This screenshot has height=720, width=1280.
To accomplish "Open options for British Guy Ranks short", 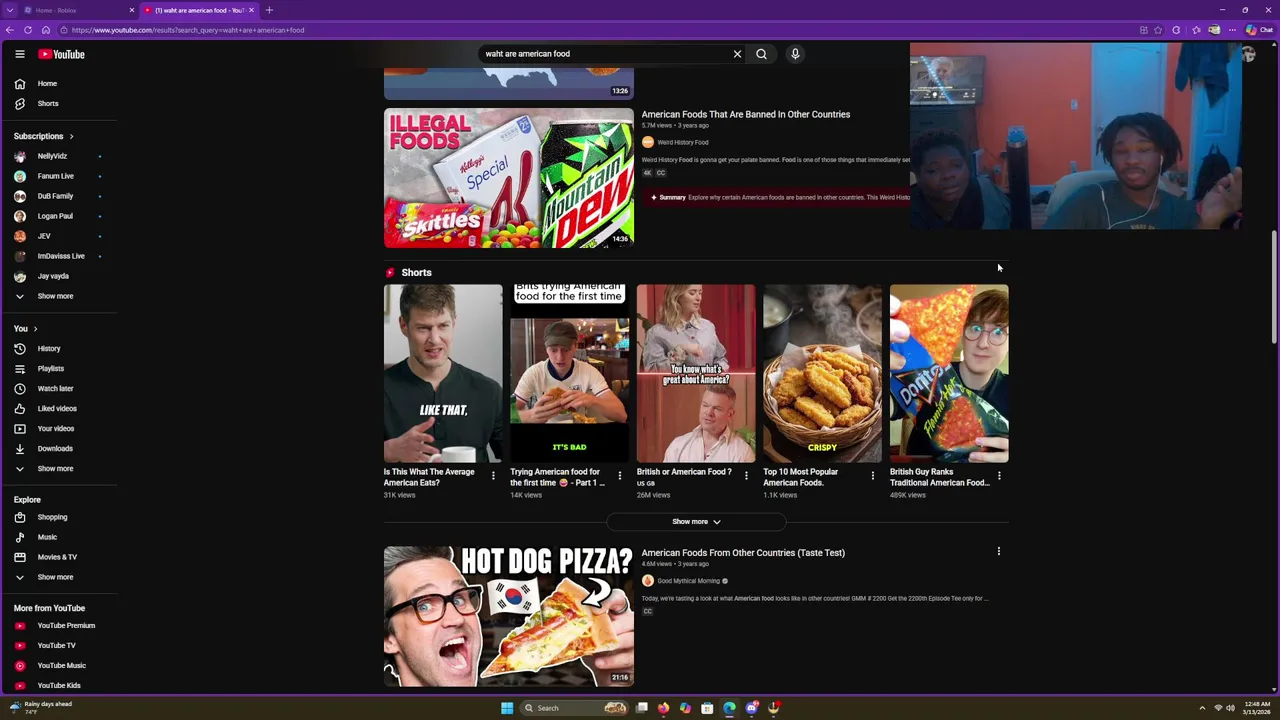I will [999, 476].
